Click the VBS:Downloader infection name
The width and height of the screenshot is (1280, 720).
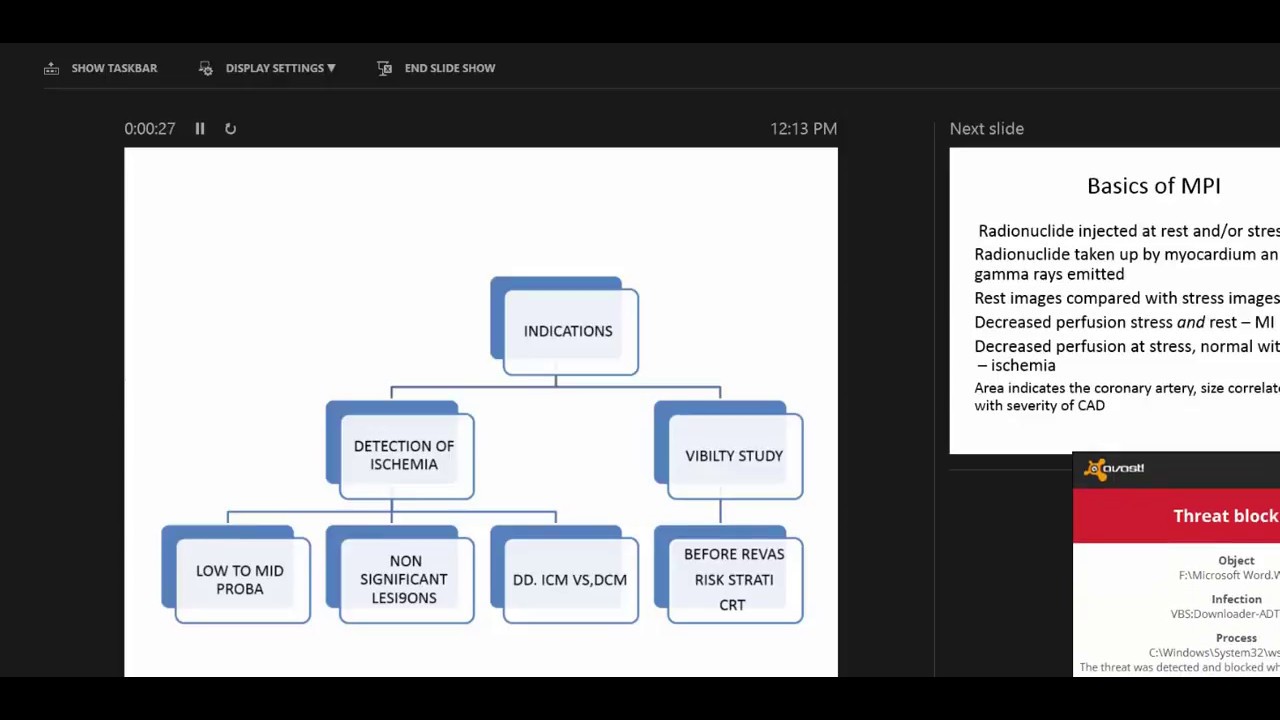coord(1225,614)
